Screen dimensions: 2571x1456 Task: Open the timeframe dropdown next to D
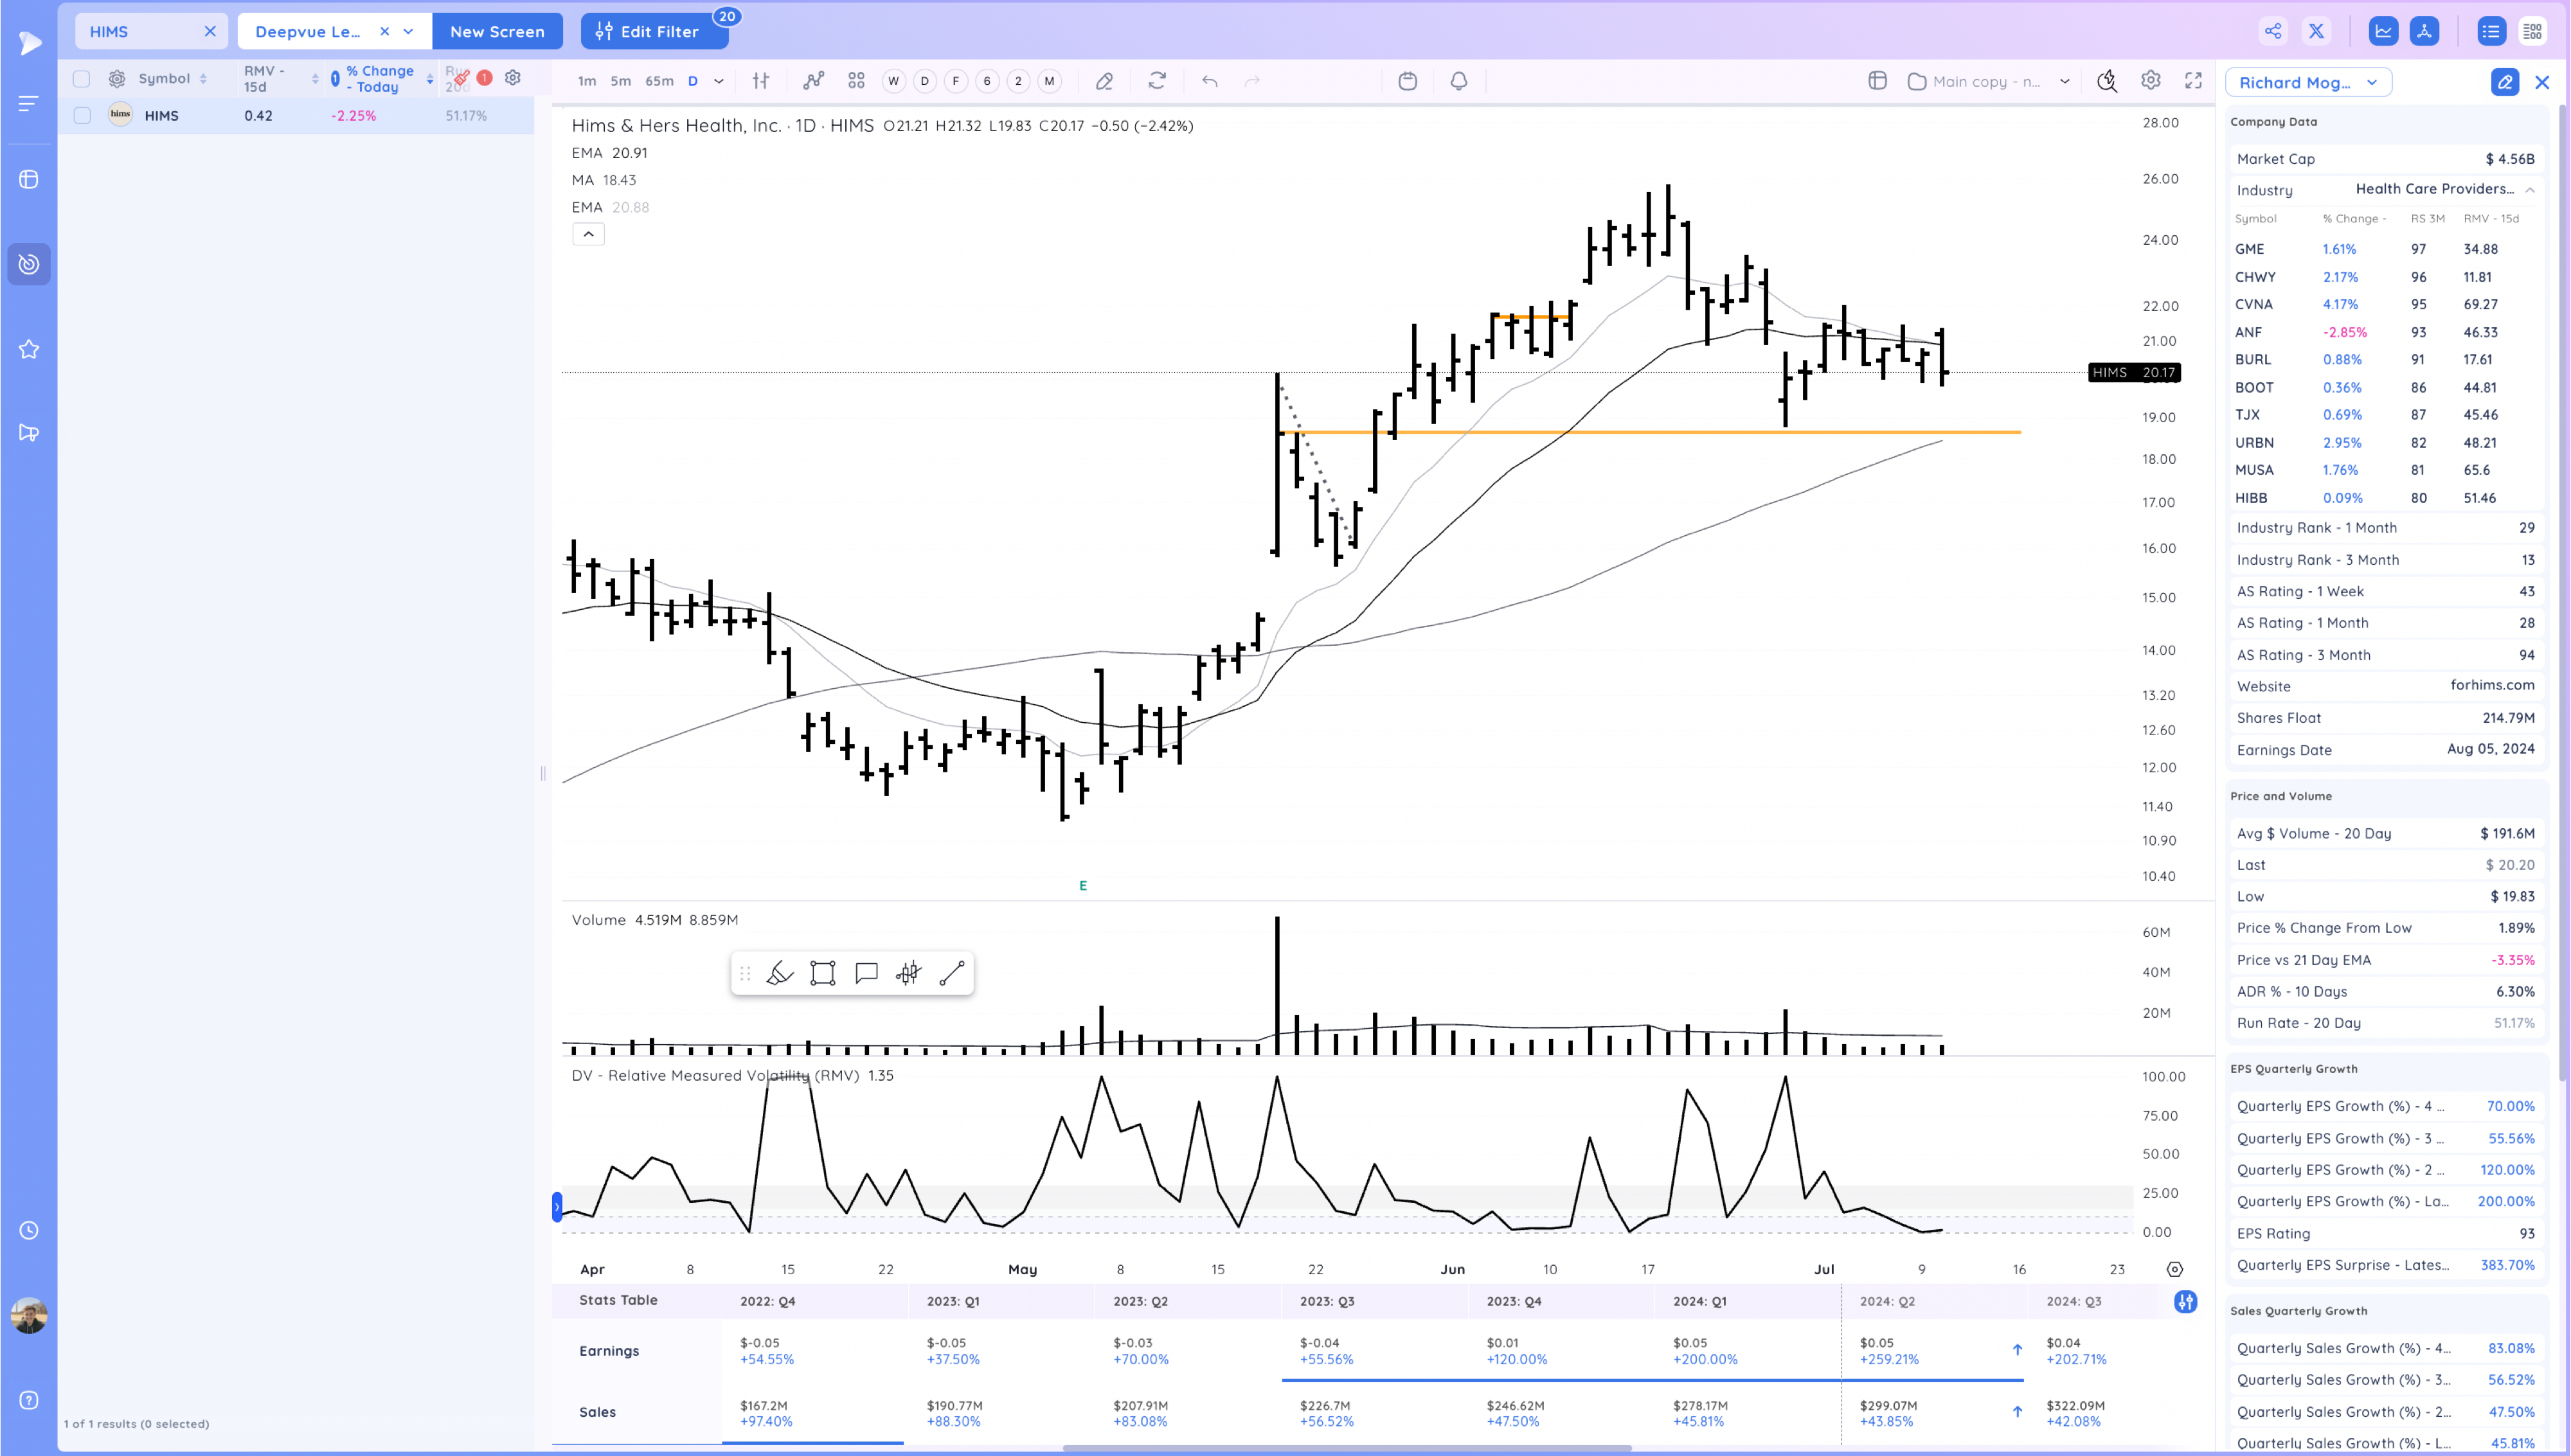(x=718, y=81)
